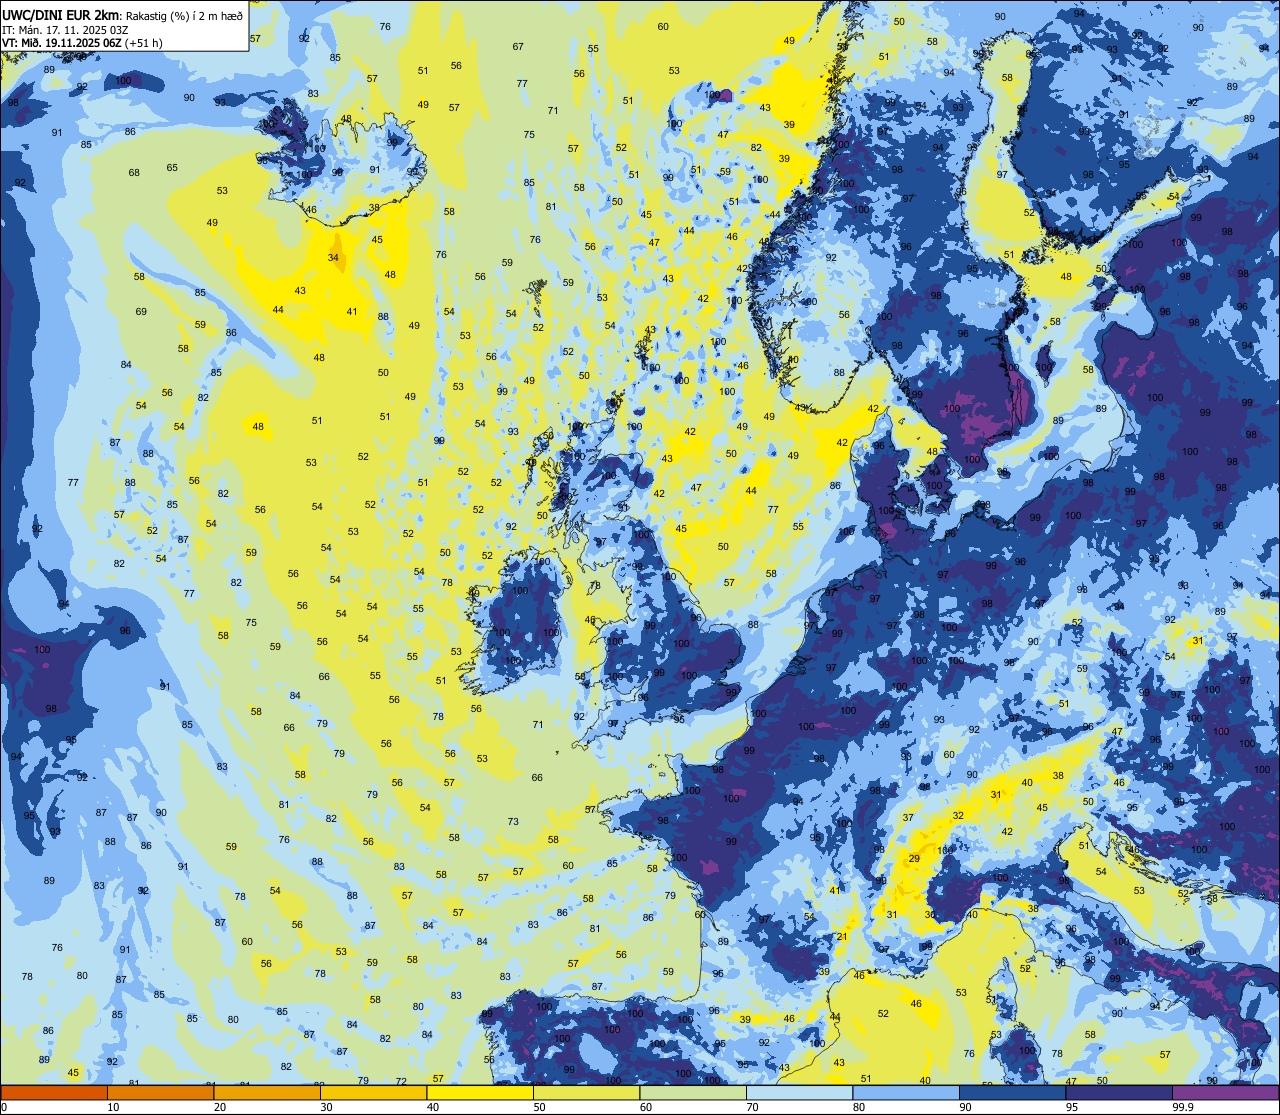
Task: Click the '50' legend tick label
Action: coord(539,1106)
